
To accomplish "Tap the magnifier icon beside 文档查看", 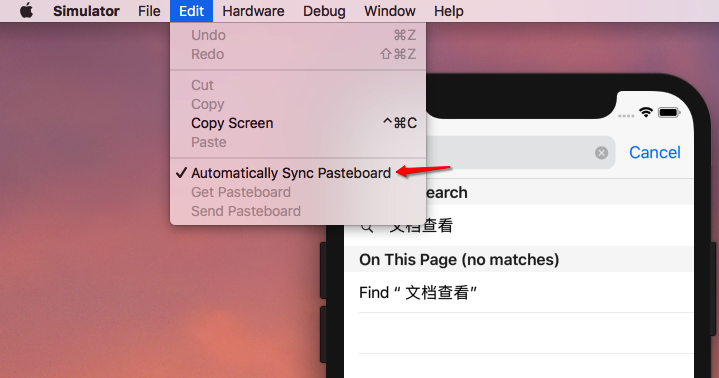I will pyautogui.click(x=366, y=226).
